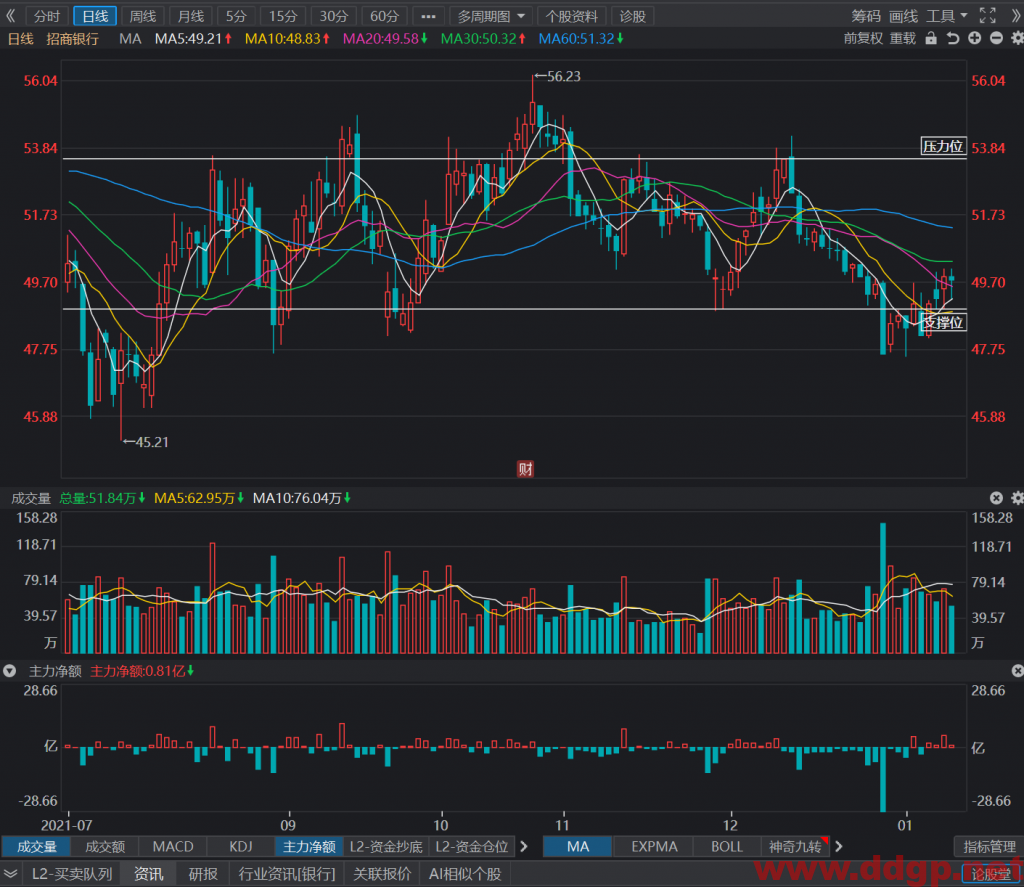Open 关联报价 tab
This screenshot has height=887, width=1024.
[x=382, y=874]
